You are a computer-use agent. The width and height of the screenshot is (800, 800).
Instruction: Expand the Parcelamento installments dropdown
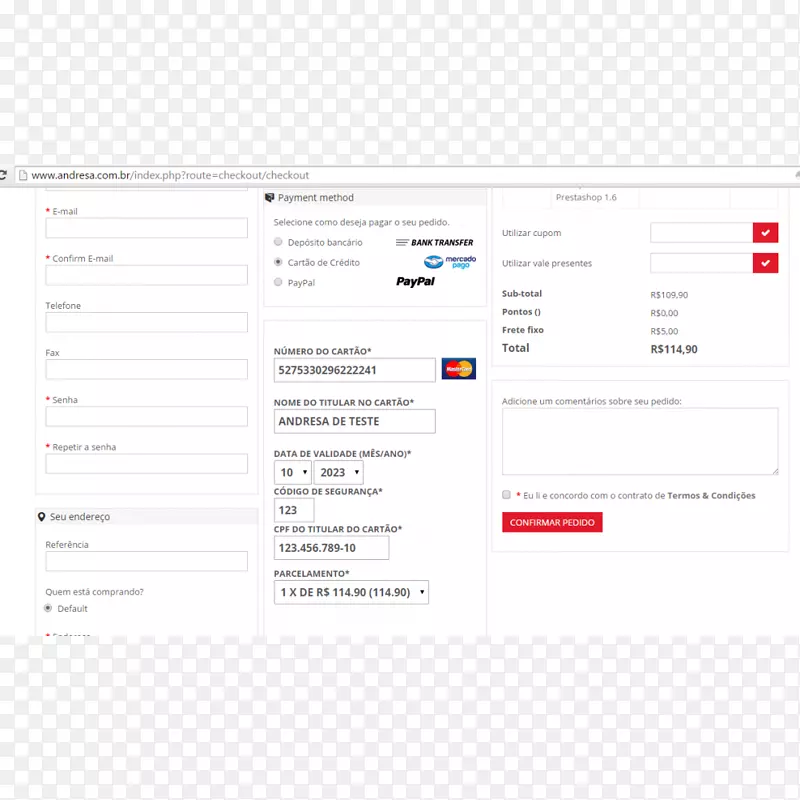coord(351,592)
